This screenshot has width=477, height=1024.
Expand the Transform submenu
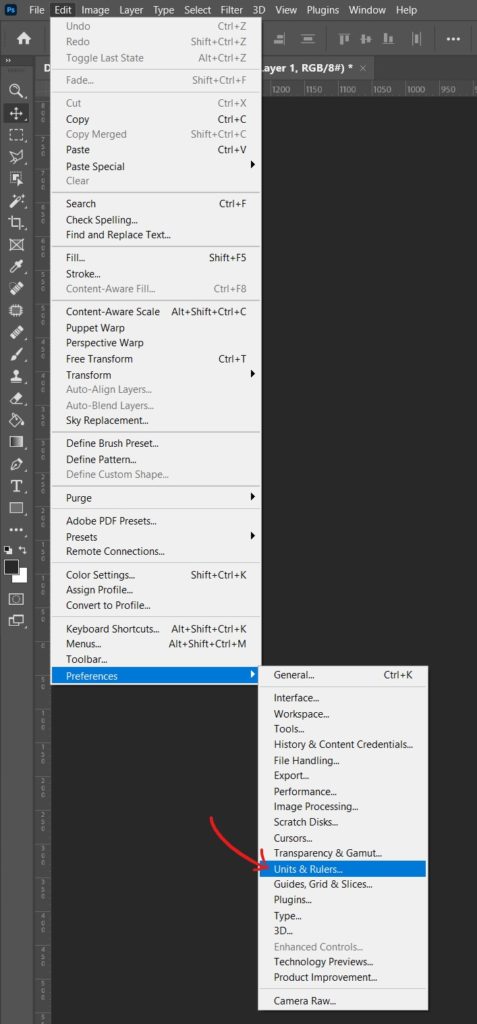click(156, 375)
